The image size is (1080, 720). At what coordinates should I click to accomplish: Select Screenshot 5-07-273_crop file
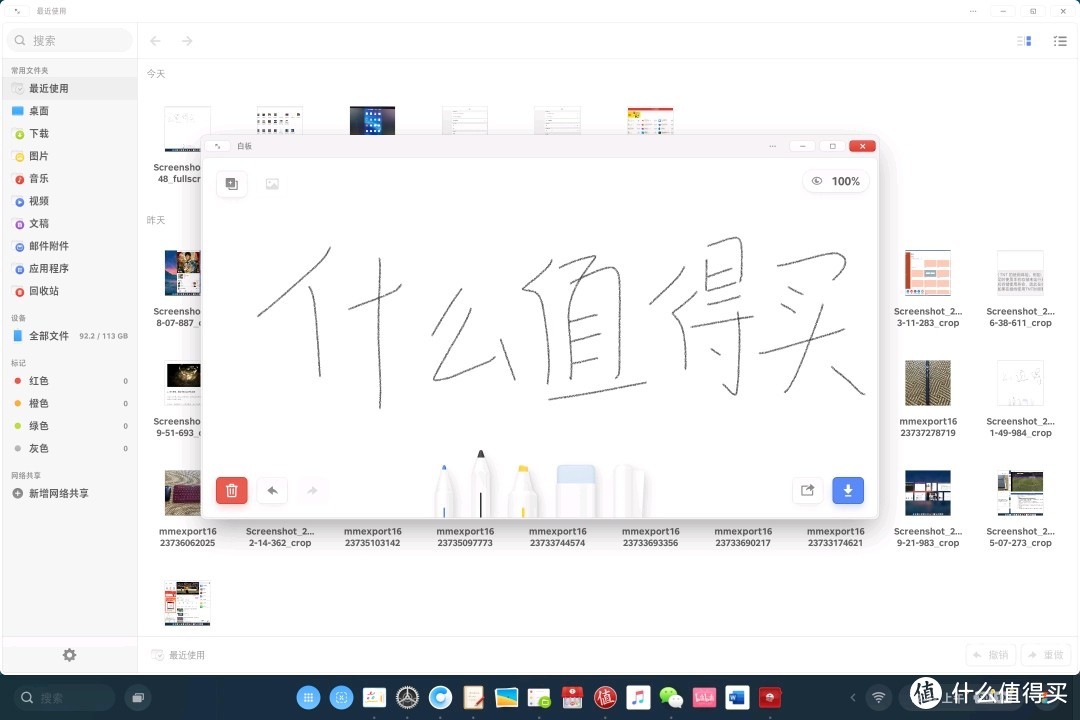[x=1020, y=508]
